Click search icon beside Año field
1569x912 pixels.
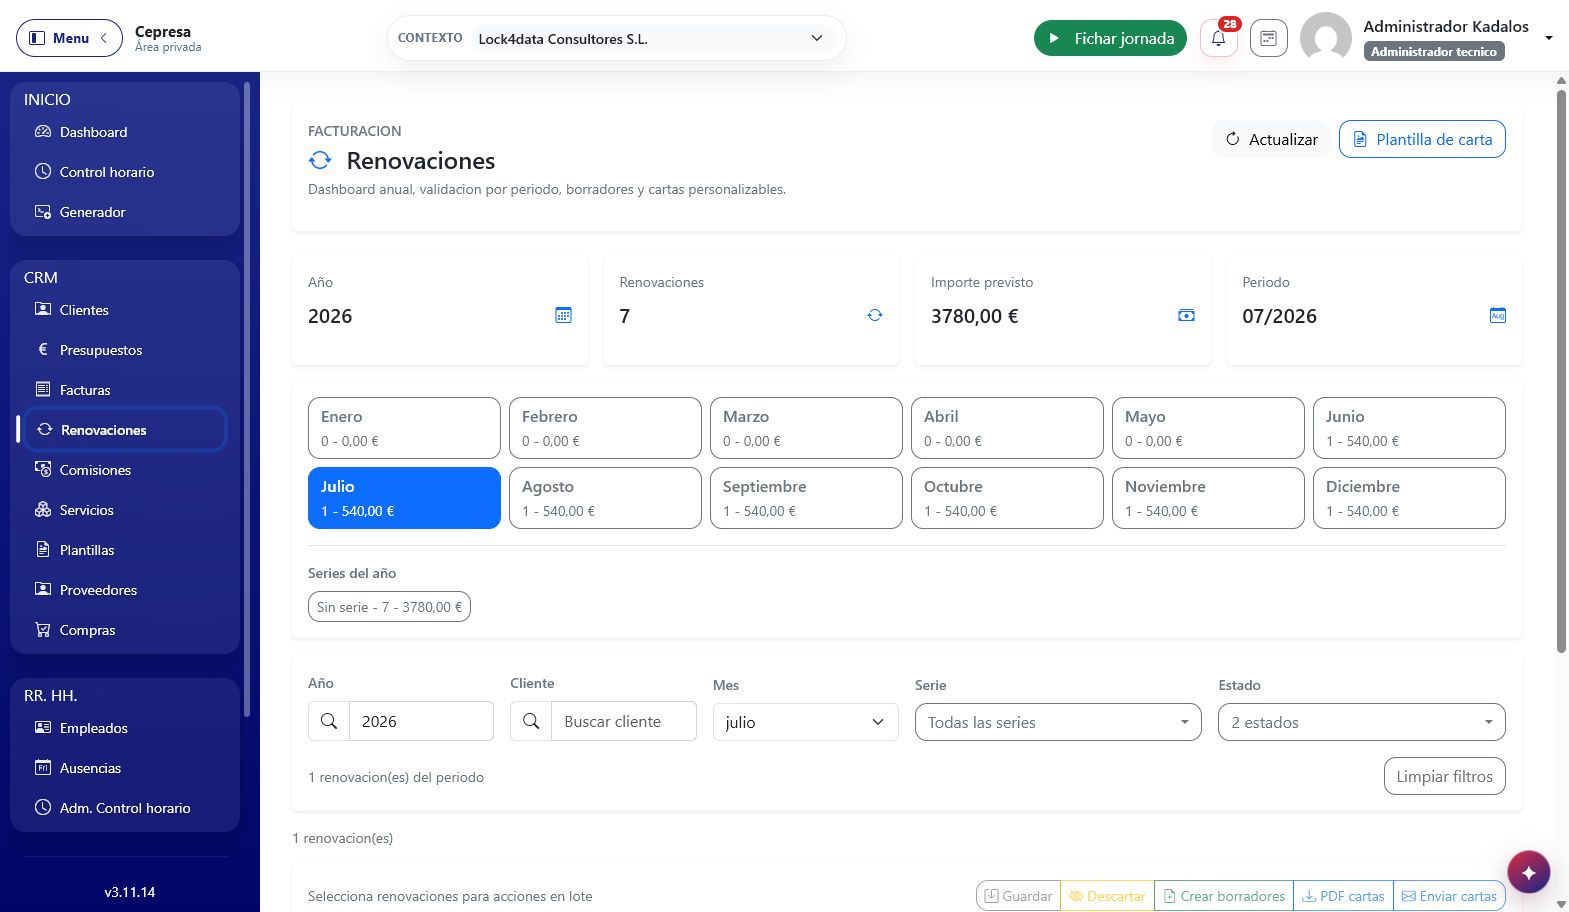tap(329, 721)
